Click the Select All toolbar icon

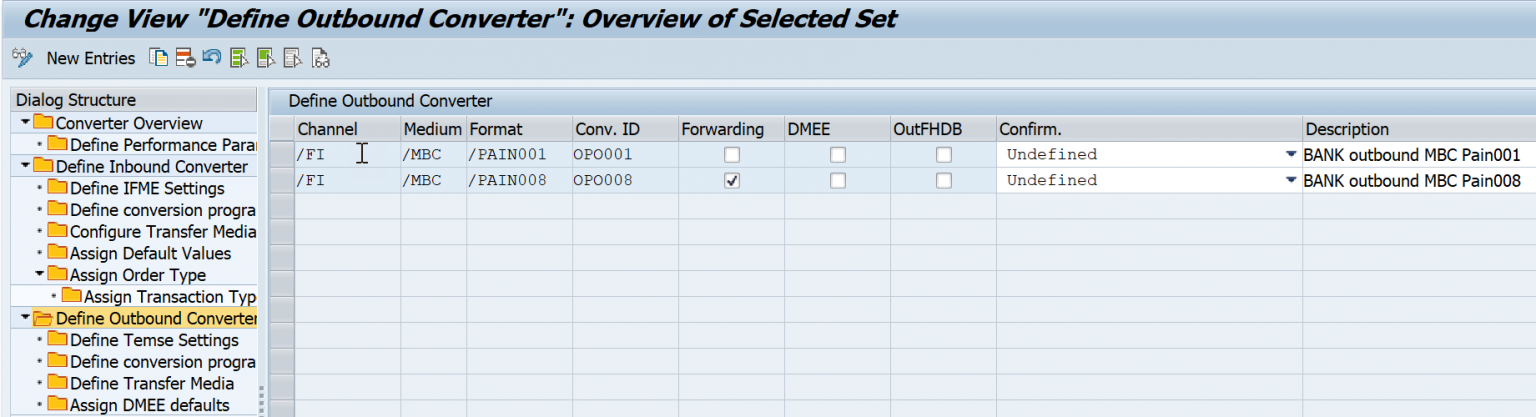coord(239,58)
